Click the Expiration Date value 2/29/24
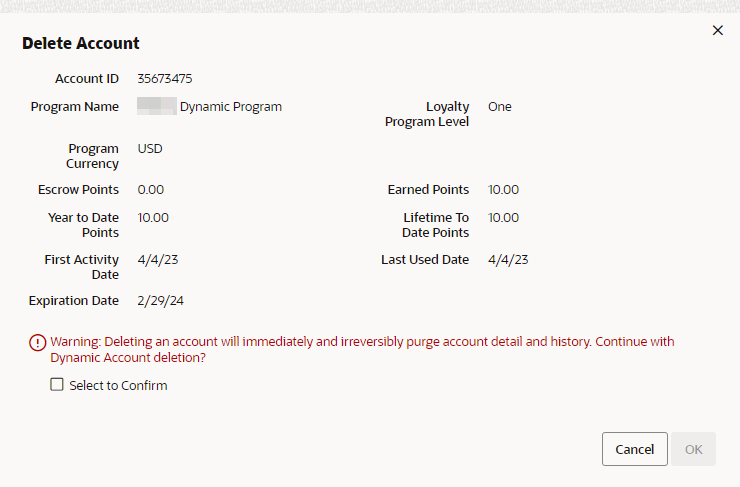The height and width of the screenshot is (487, 740). [160, 301]
